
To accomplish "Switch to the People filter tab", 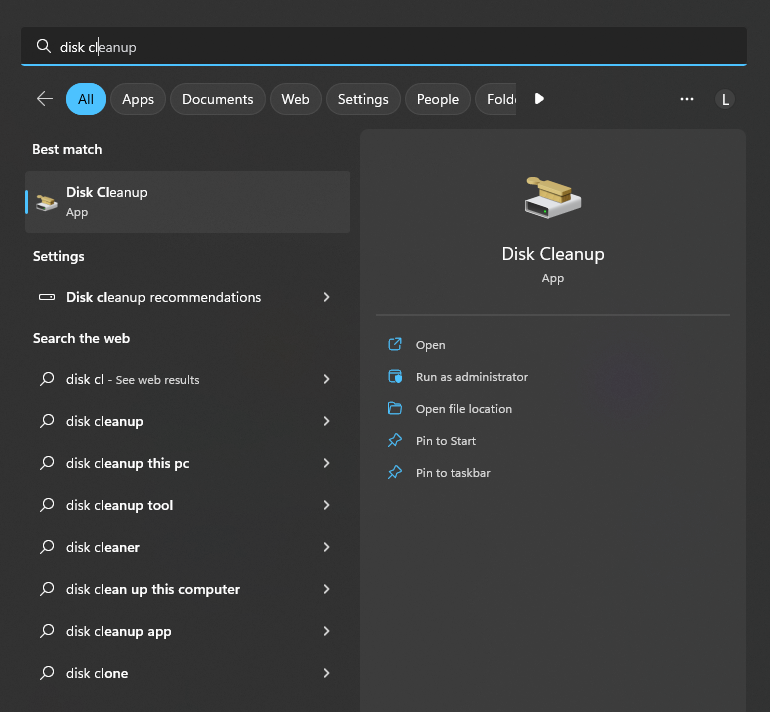I will pyautogui.click(x=438, y=99).
